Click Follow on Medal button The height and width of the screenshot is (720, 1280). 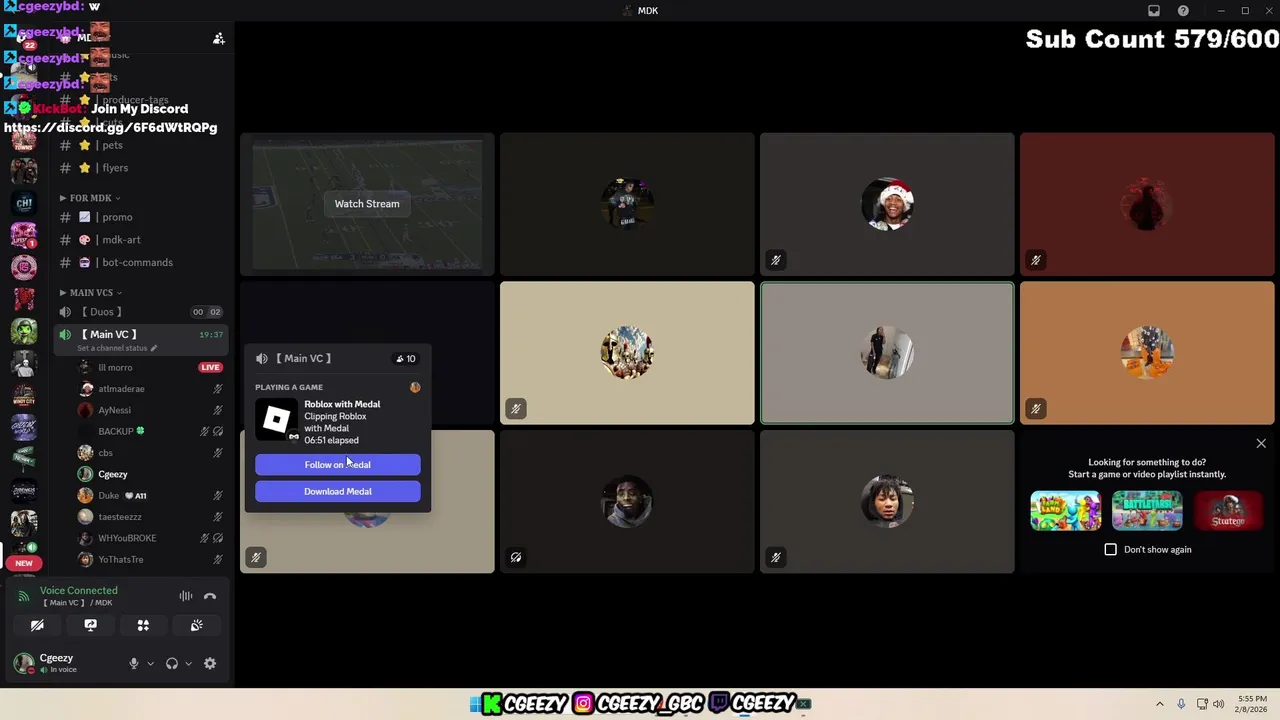coord(338,465)
